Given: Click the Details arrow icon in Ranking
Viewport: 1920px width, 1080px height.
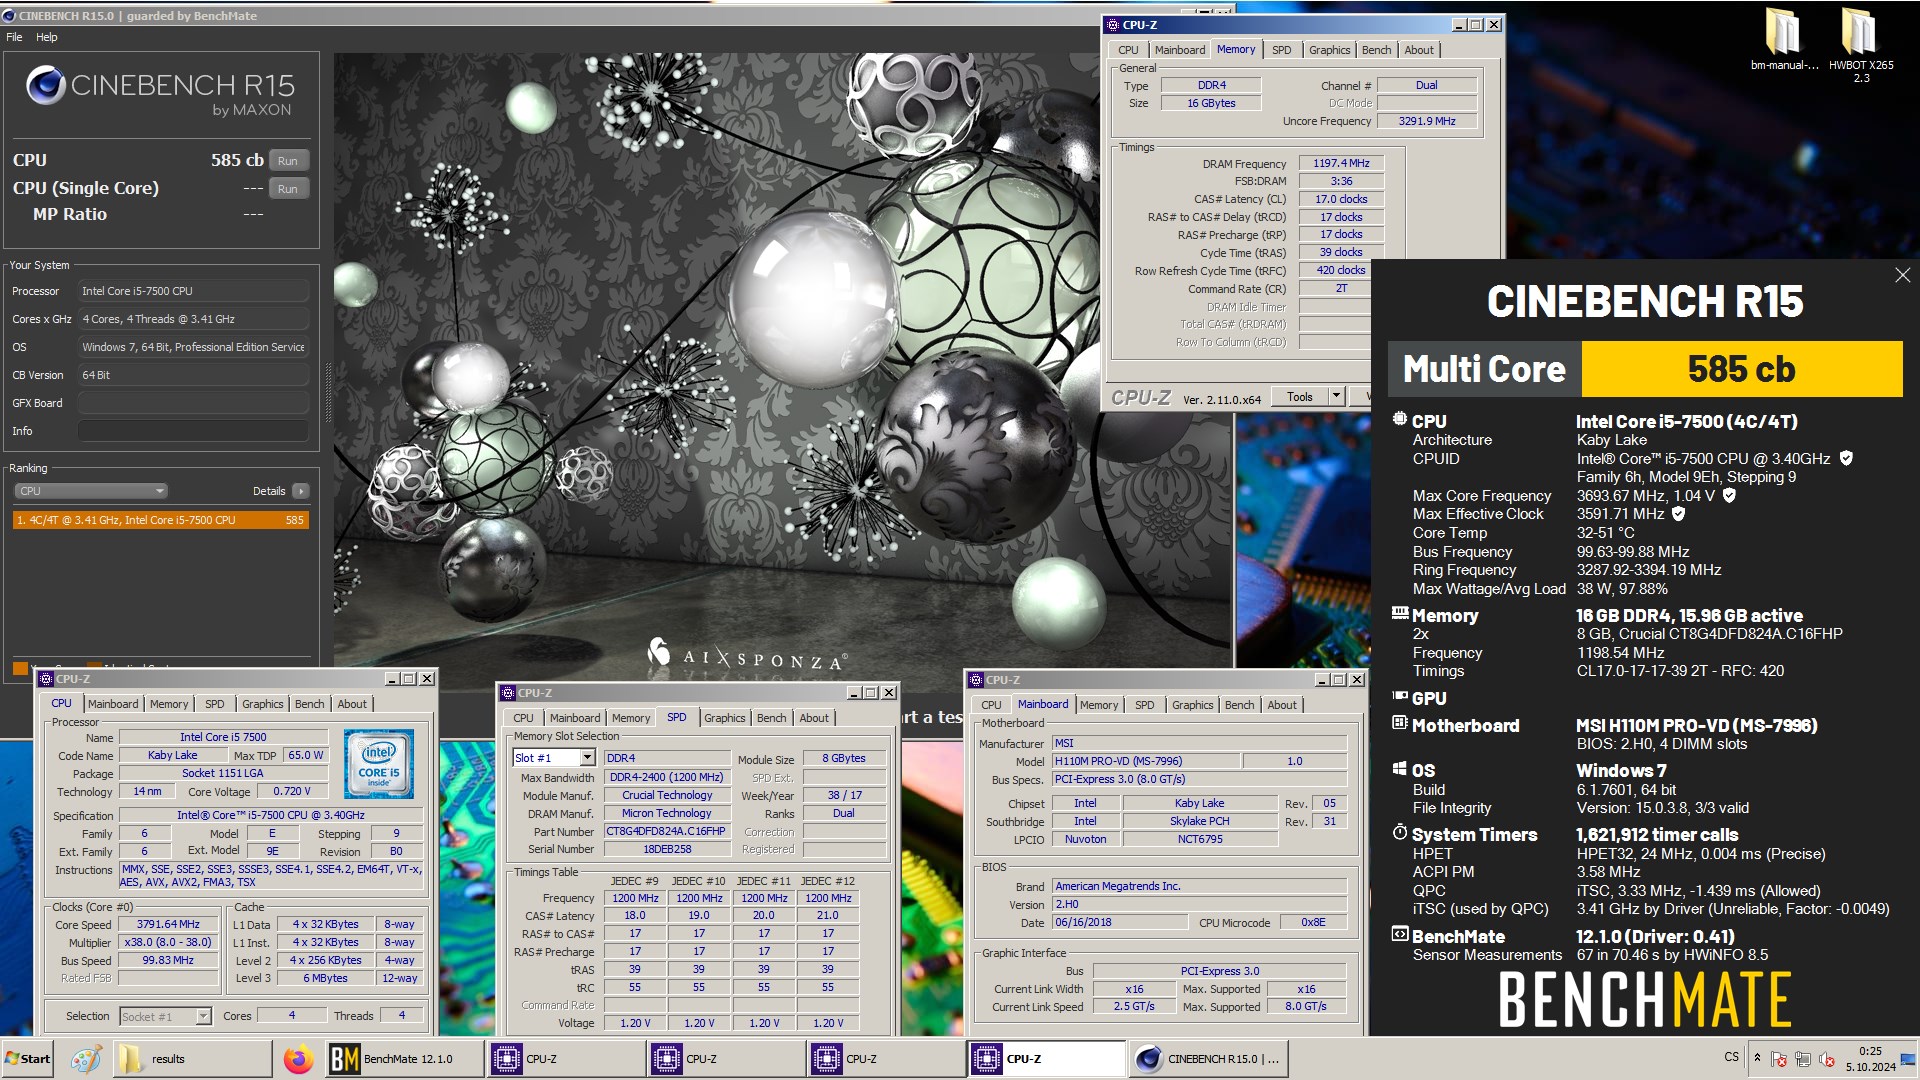Looking at the screenshot, I should click(300, 491).
